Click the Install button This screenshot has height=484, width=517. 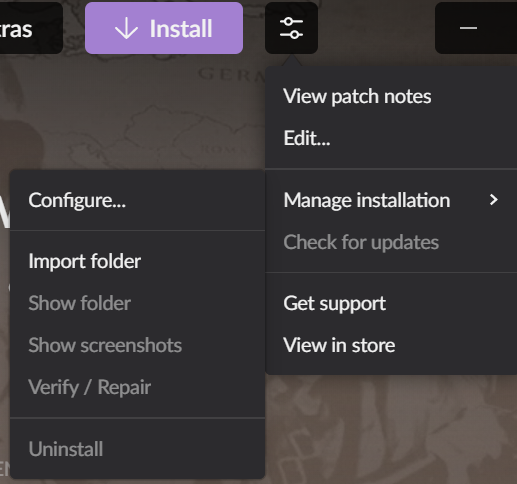[x=164, y=28]
